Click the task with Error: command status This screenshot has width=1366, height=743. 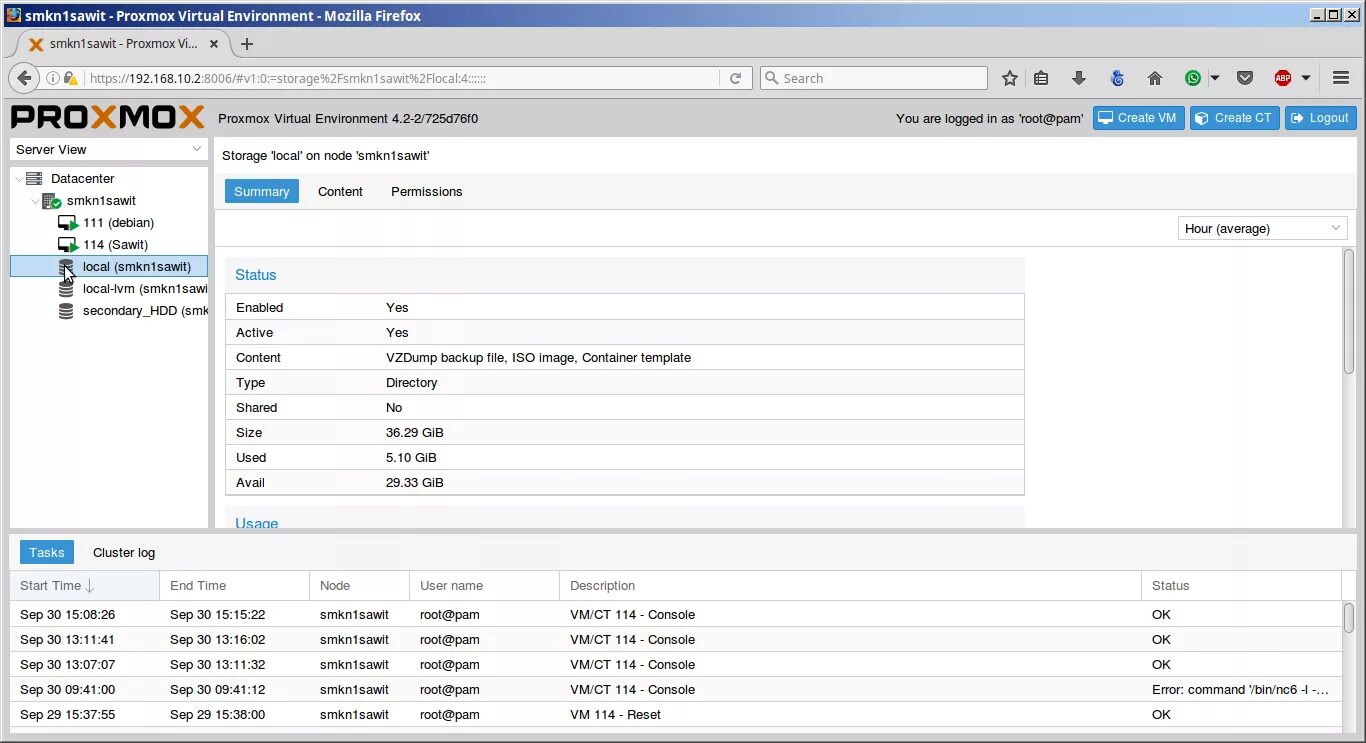pos(676,689)
